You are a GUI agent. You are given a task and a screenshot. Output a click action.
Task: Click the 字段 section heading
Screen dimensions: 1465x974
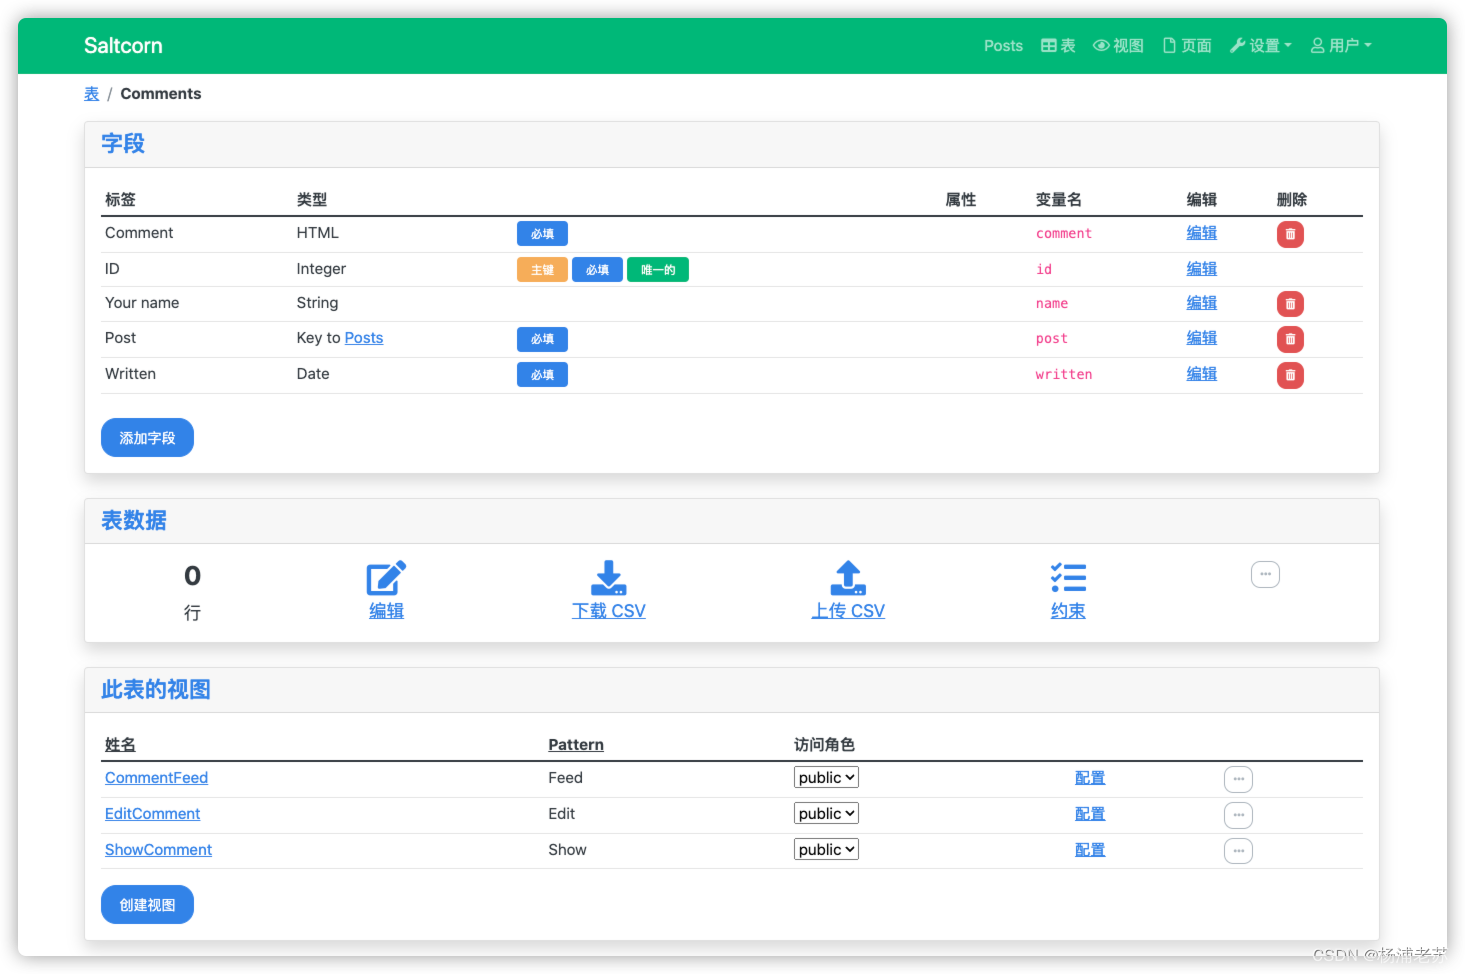tap(123, 143)
